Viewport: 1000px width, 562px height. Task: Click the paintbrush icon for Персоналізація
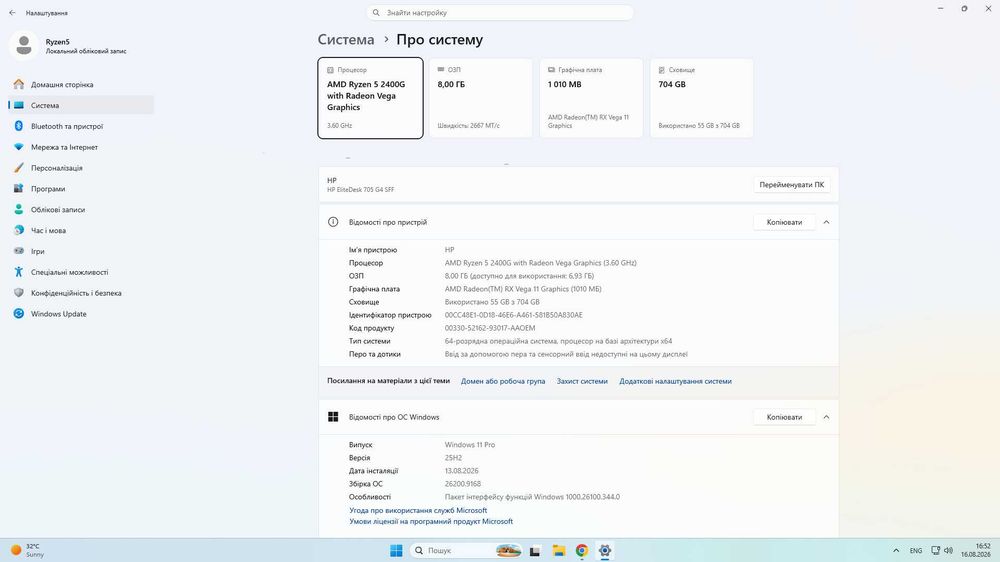(x=18, y=168)
